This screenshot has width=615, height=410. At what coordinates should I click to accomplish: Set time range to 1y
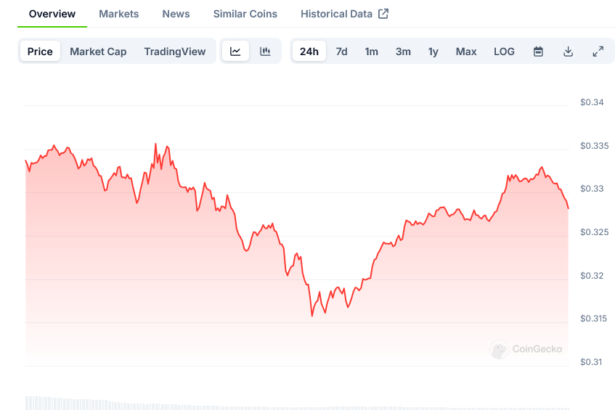[433, 51]
